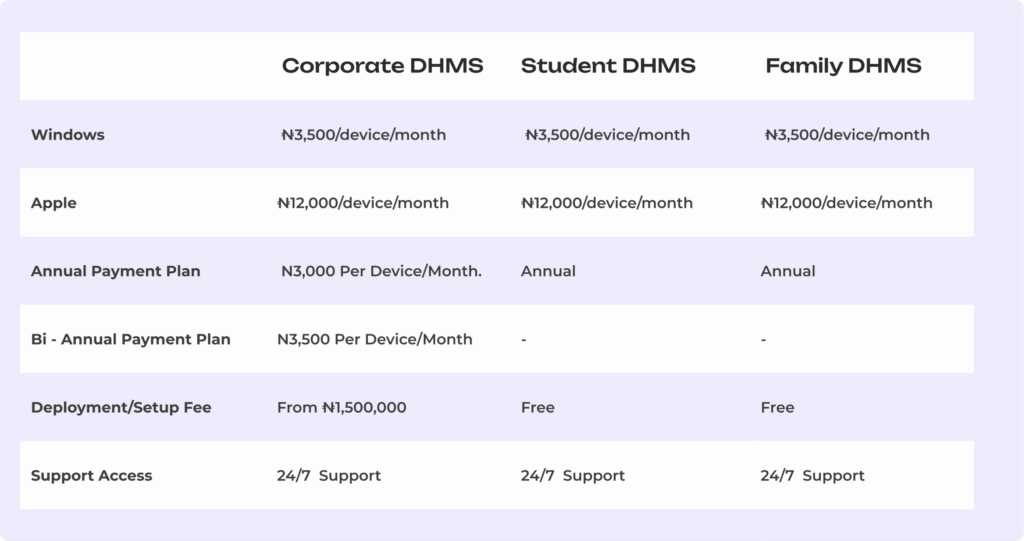Click the N3,000 Per Device/Month. text
Viewport: 1024px width, 541px height.
coord(381,271)
